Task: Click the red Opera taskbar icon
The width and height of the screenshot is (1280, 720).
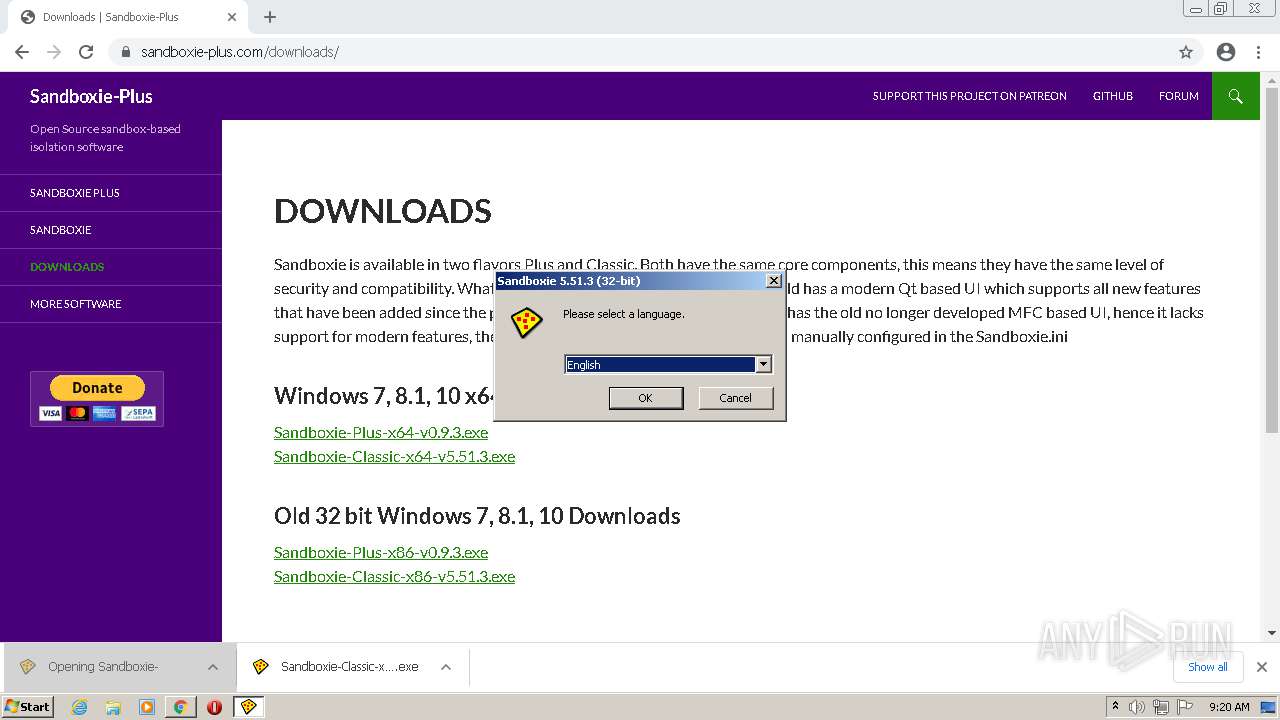Action: (x=214, y=707)
